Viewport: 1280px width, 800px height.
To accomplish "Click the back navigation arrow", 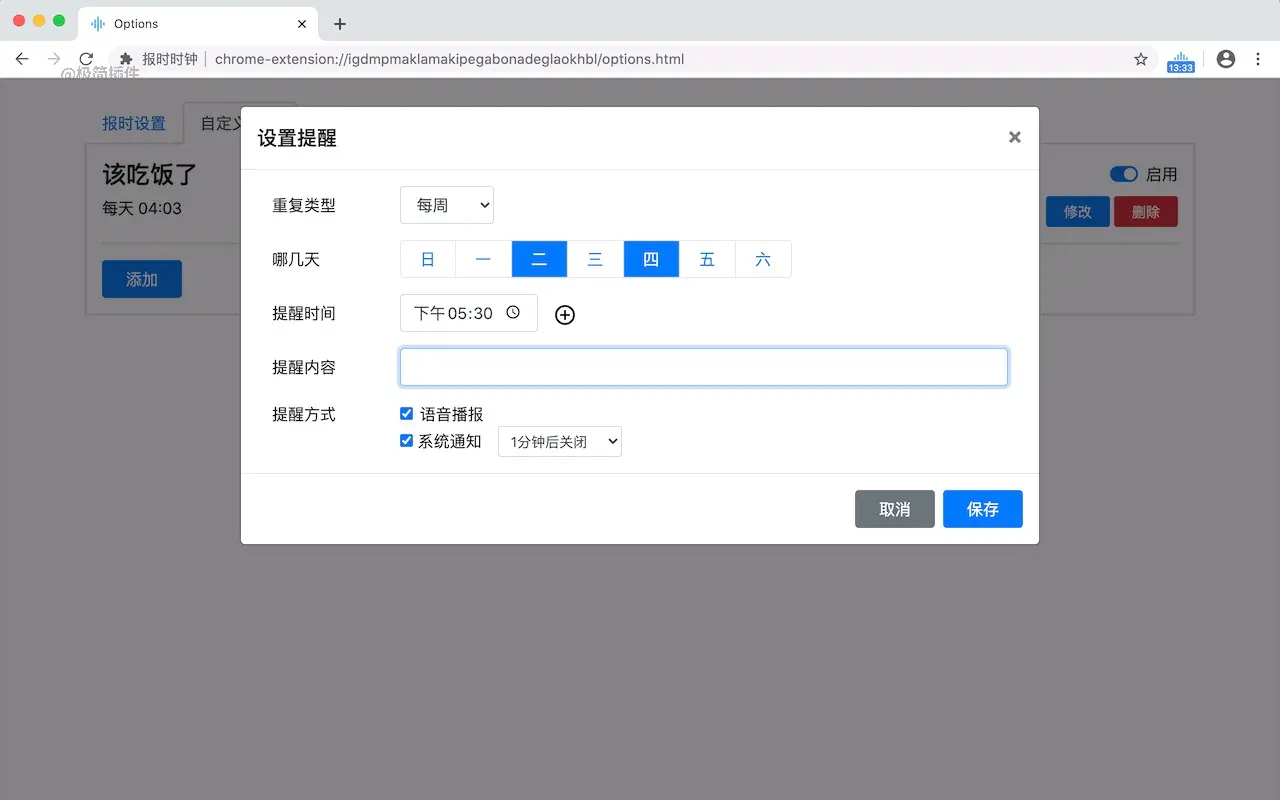I will (x=22, y=59).
